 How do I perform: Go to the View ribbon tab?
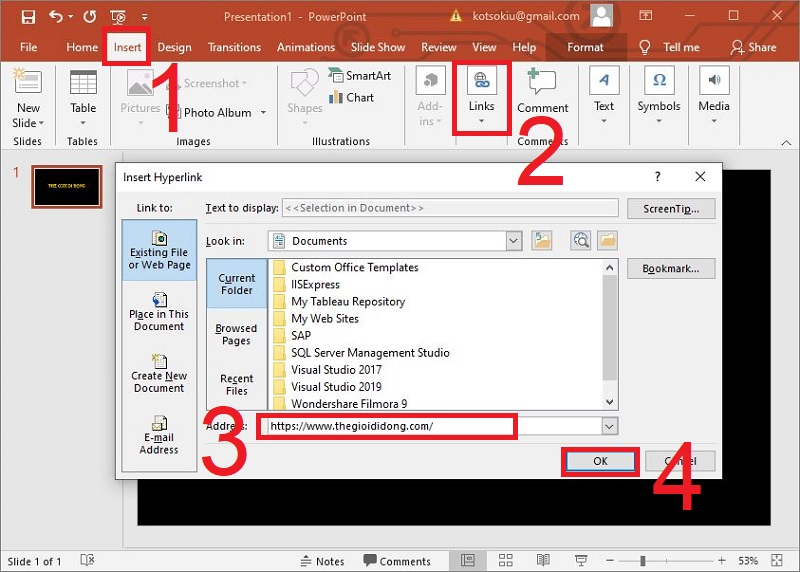pos(484,47)
